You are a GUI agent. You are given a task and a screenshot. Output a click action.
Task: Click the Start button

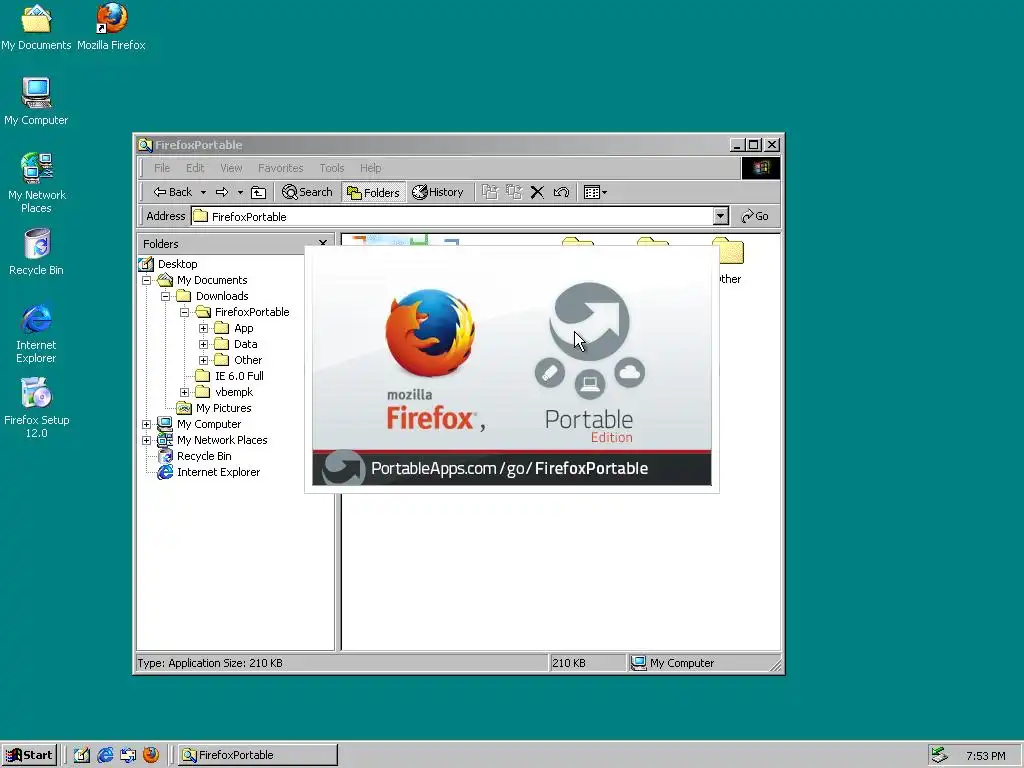[29, 755]
